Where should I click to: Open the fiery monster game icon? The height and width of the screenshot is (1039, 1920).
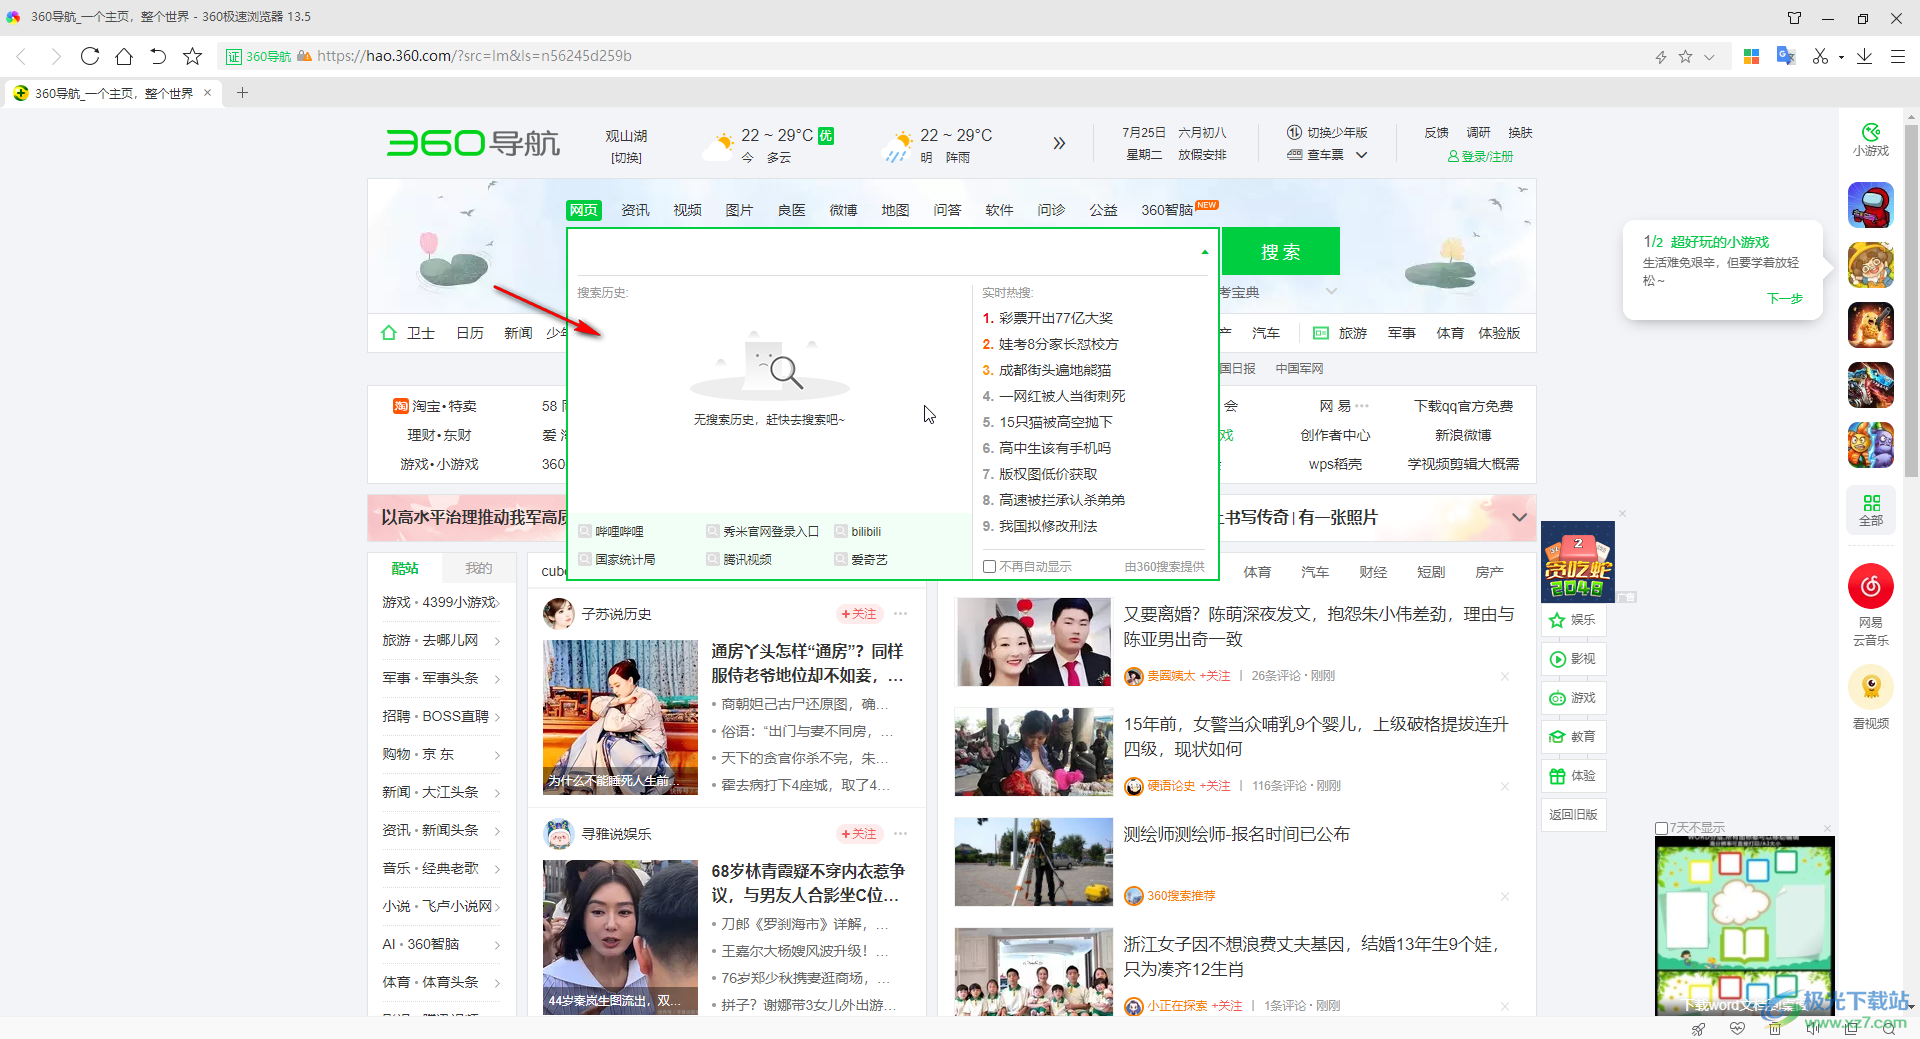pos(1870,325)
